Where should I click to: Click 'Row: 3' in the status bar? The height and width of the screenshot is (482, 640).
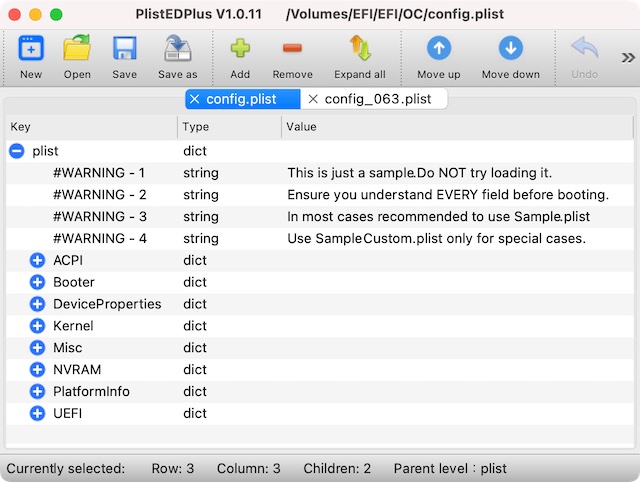(x=173, y=468)
